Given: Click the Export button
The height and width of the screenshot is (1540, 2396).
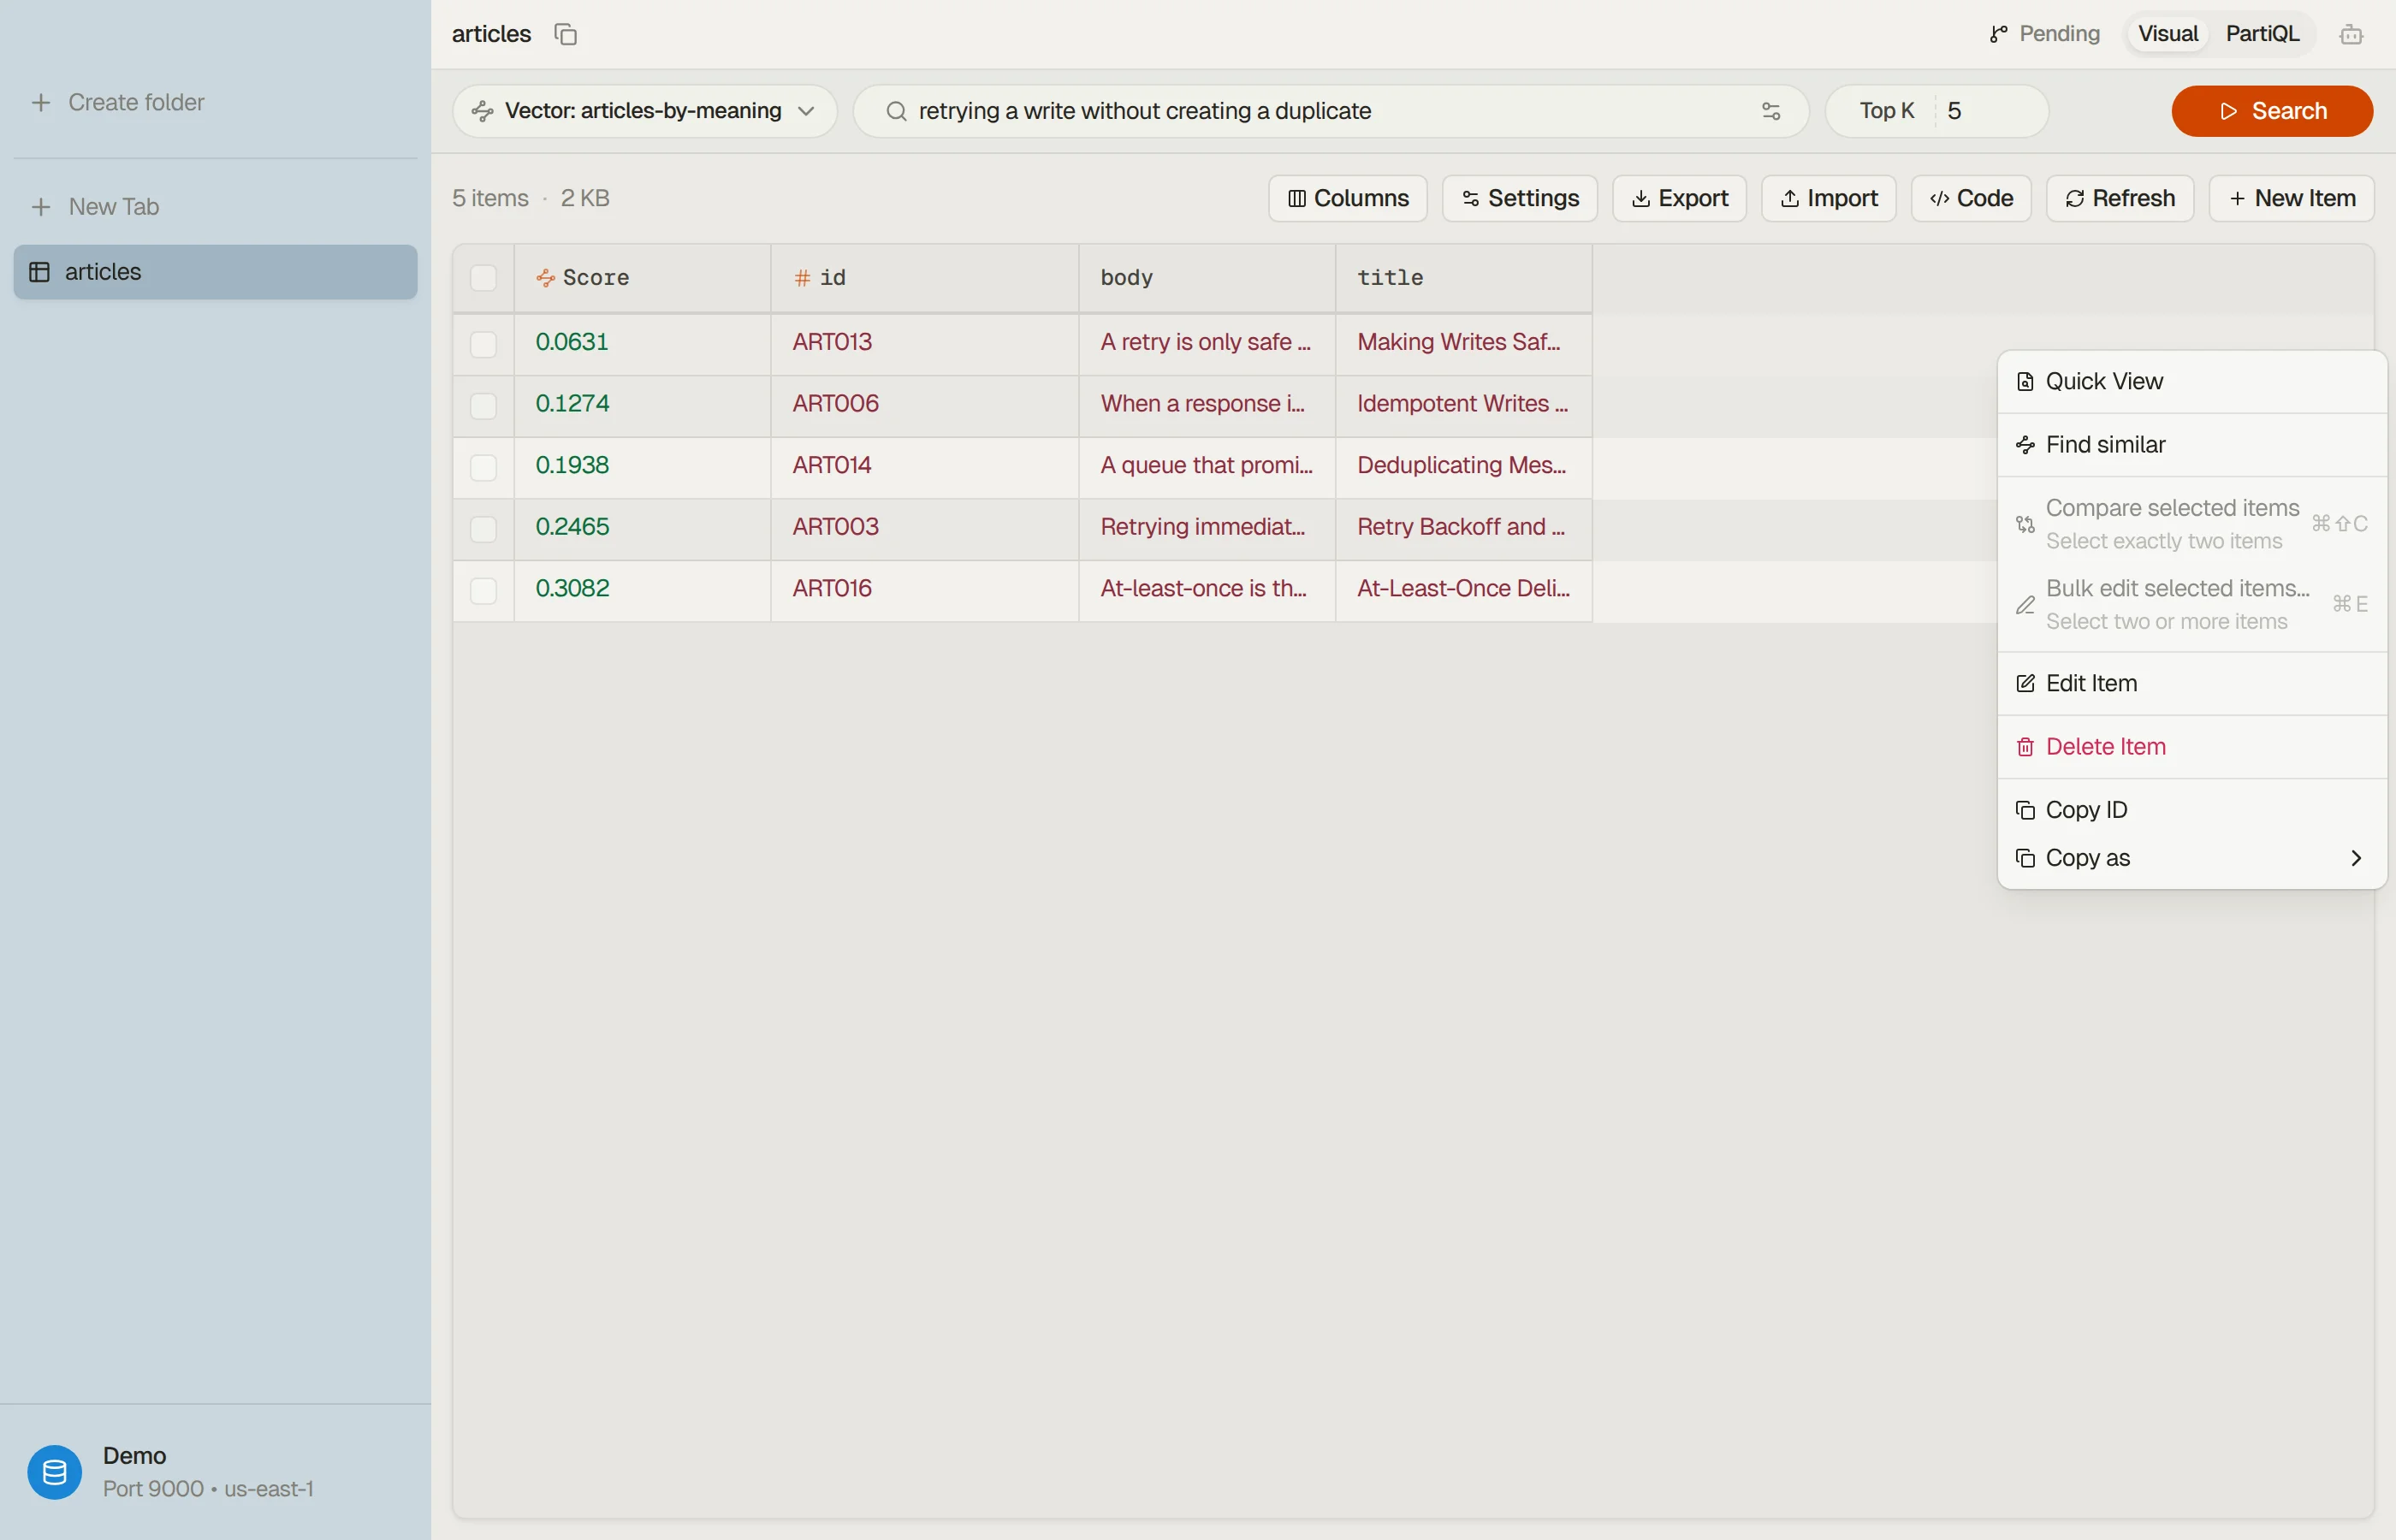Looking at the screenshot, I should pos(1679,199).
